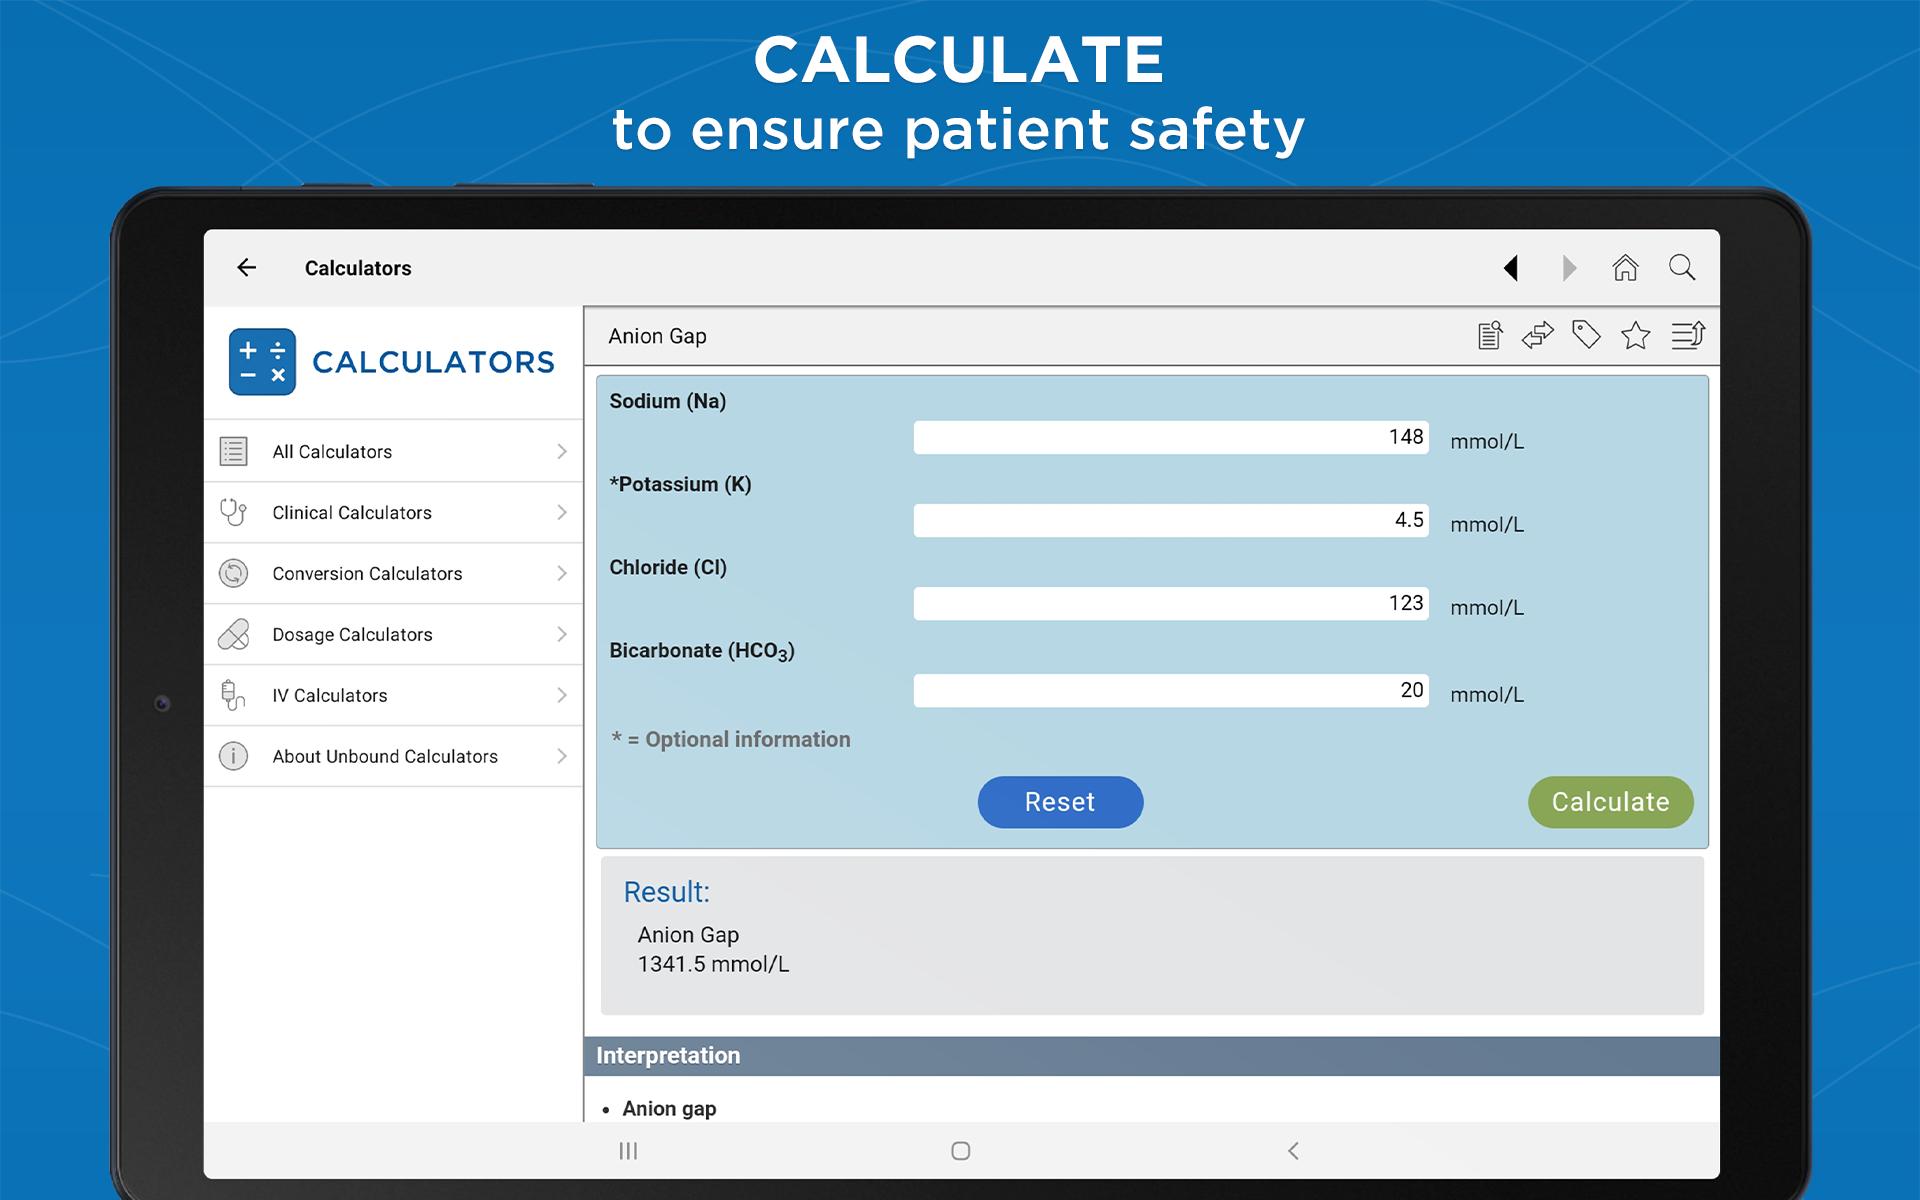
Task: Tap Android back navigation chevron
Action: [1293, 1151]
